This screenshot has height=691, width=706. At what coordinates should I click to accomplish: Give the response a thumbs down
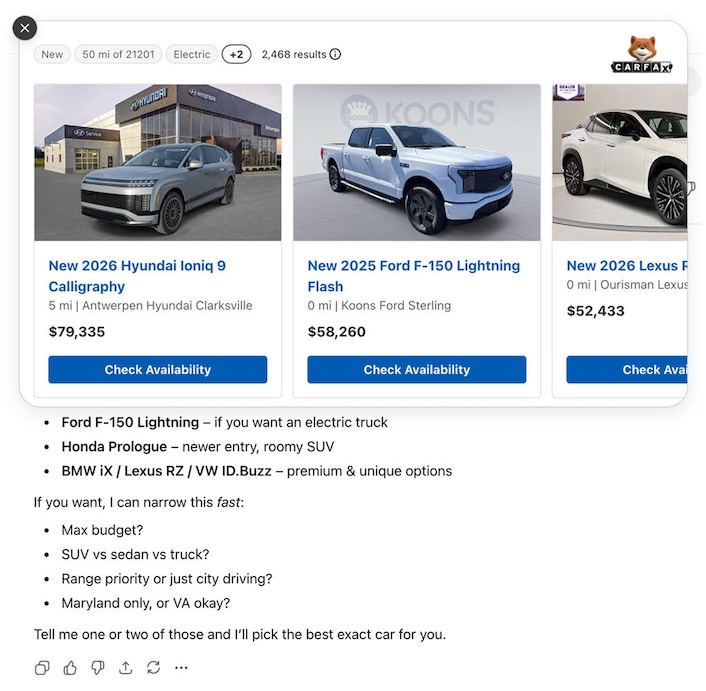(98, 667)
